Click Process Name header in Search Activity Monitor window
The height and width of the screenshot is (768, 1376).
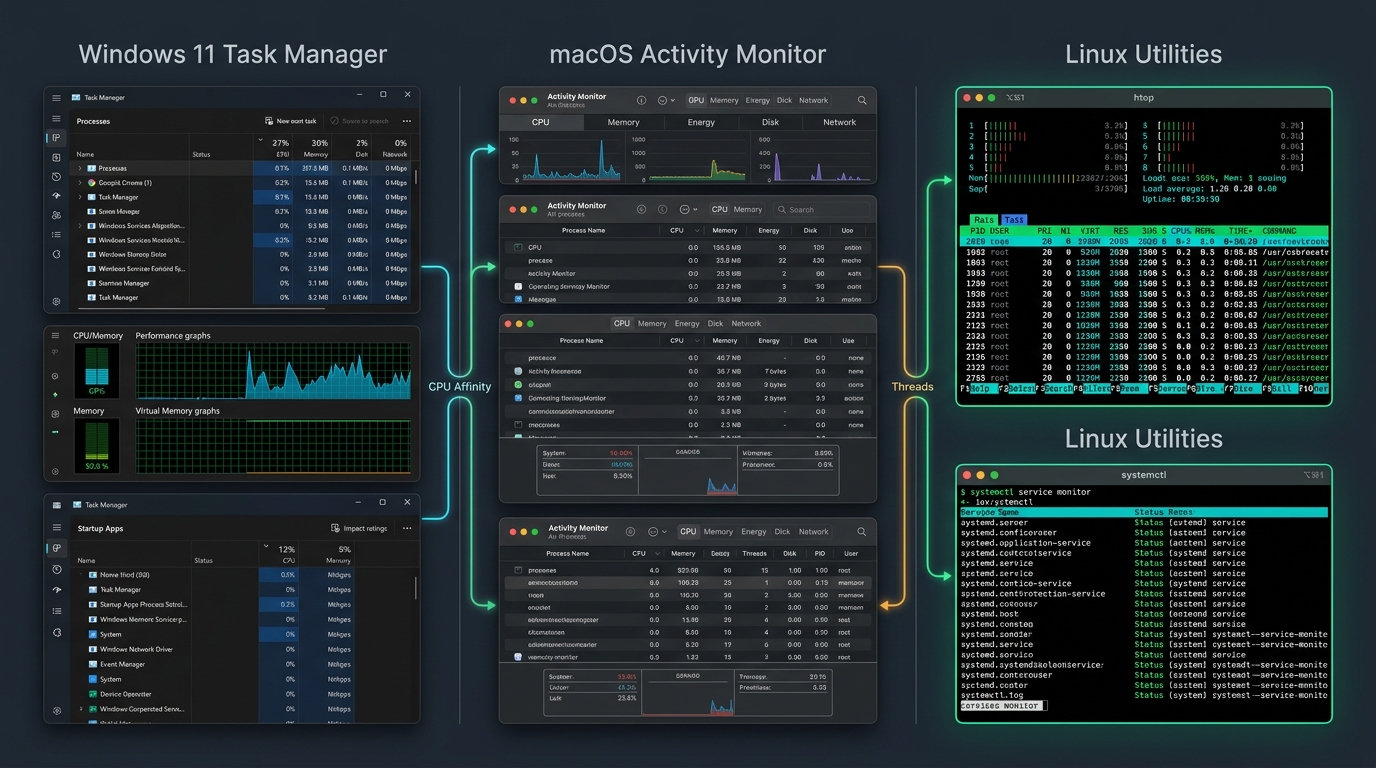point(583,230)
